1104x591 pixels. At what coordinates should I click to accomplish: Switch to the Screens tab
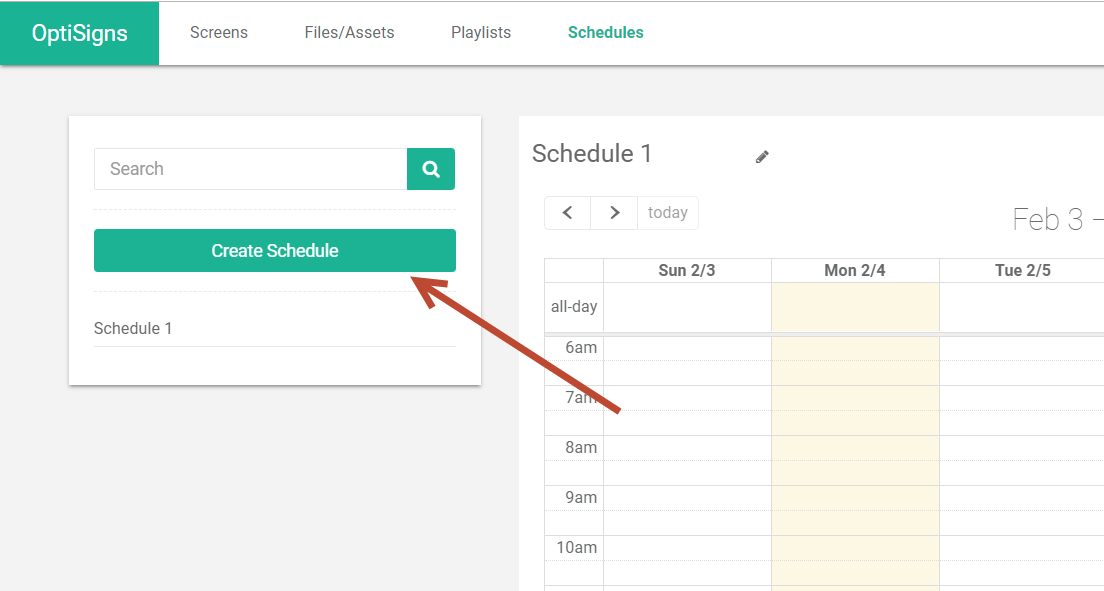click(218, 32)
